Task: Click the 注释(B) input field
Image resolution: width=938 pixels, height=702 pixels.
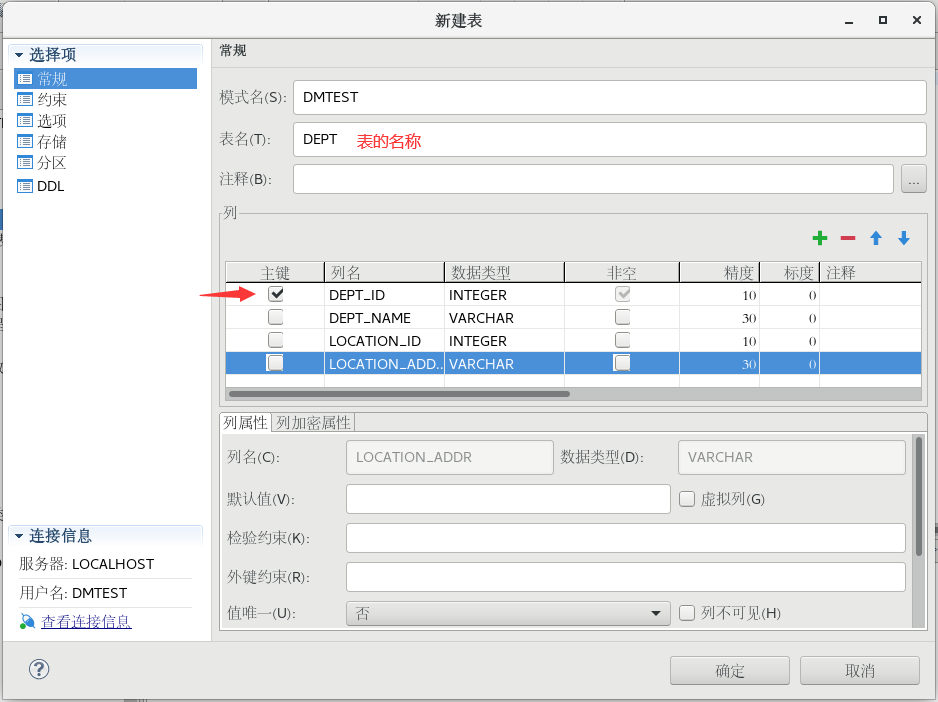Action: (593, 179)
